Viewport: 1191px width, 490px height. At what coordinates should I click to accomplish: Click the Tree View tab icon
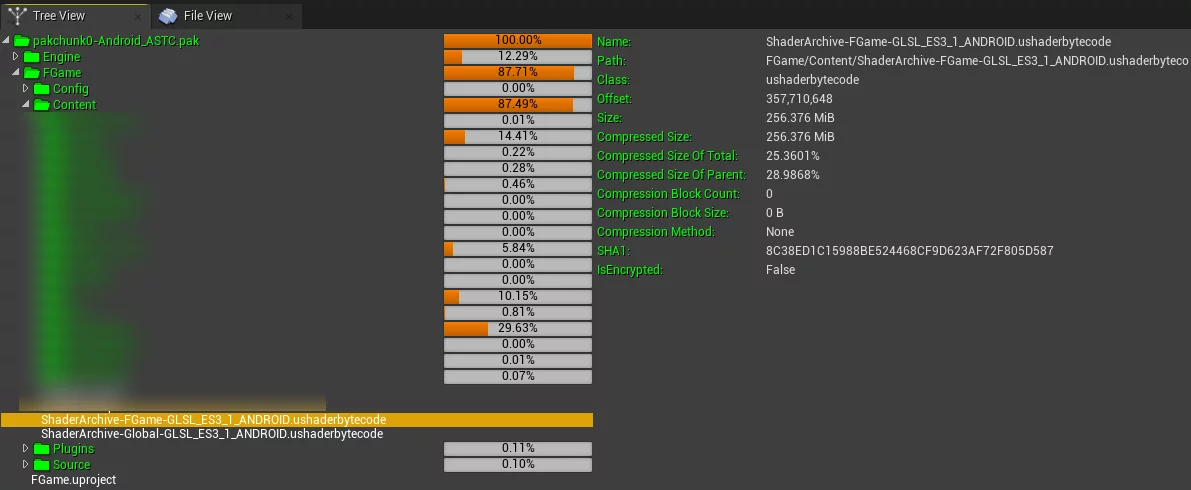click(x=17, y=15)
